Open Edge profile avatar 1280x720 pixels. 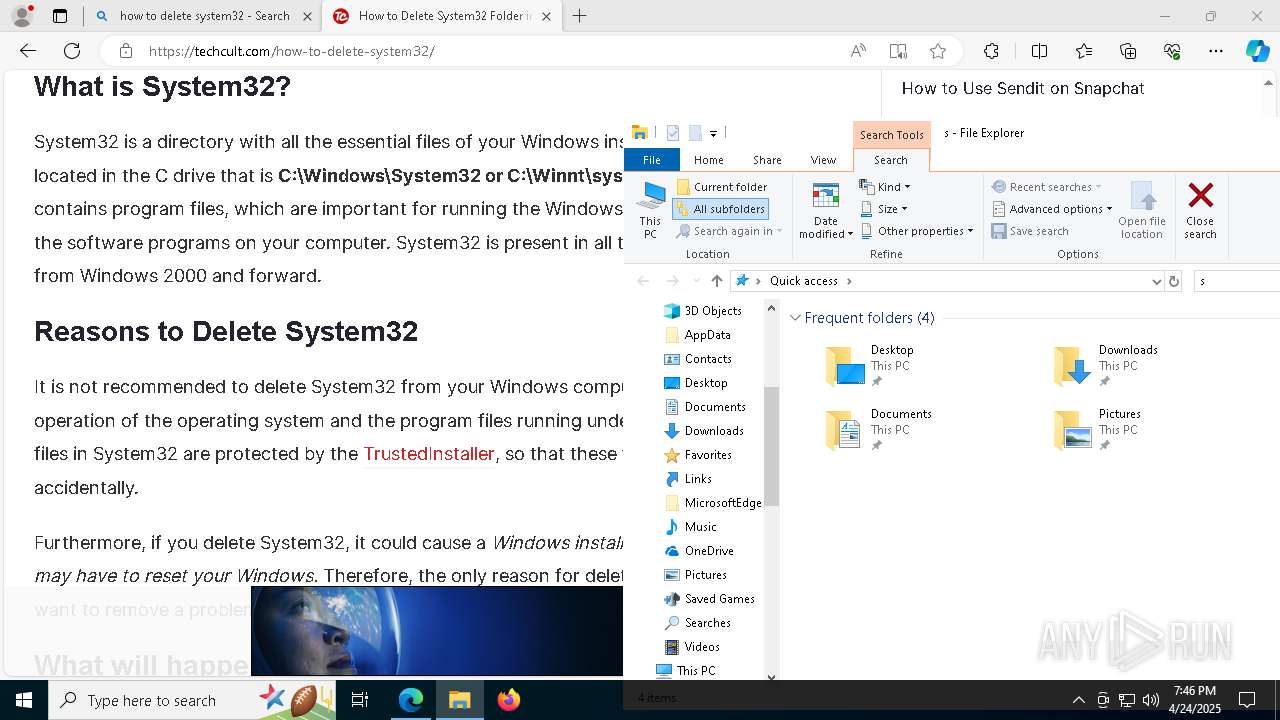click(22, 16)
